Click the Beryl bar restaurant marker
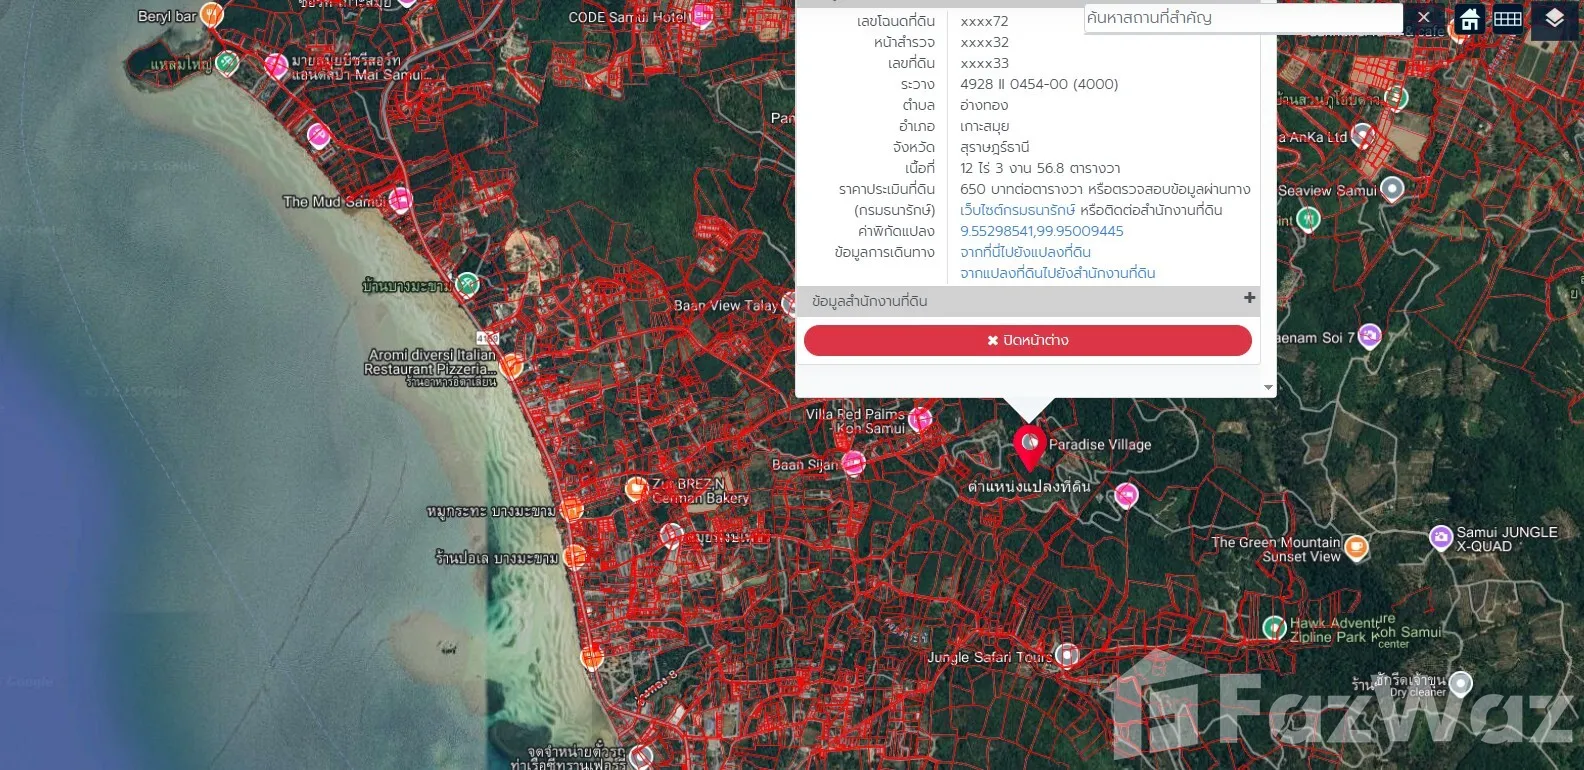Viewport: 1584px width, 770px height. [x=211, y=15]
